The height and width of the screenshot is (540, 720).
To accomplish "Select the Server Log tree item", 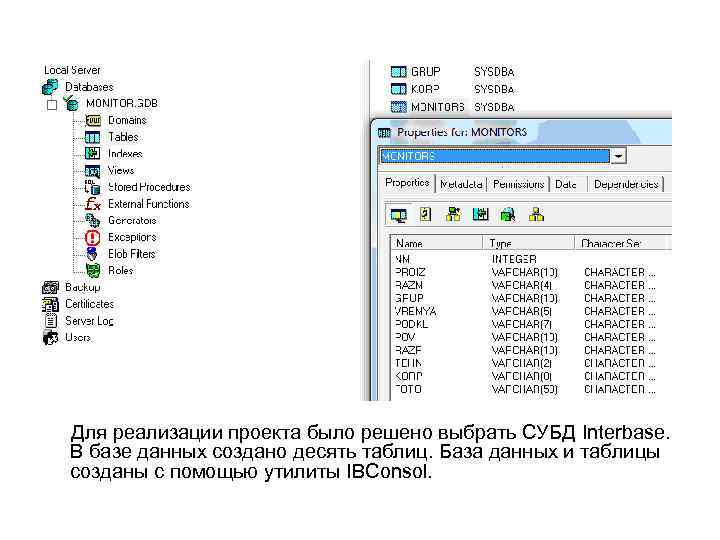I will click(x=89, y=321).
